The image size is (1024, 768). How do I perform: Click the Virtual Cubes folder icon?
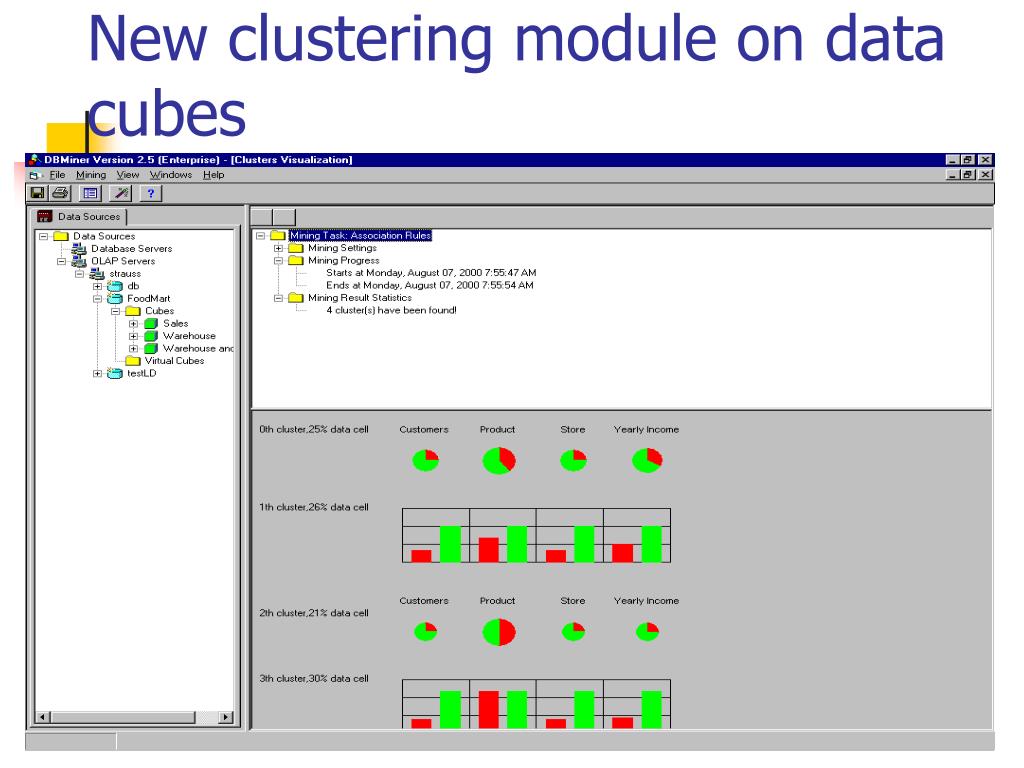(133, 360)
